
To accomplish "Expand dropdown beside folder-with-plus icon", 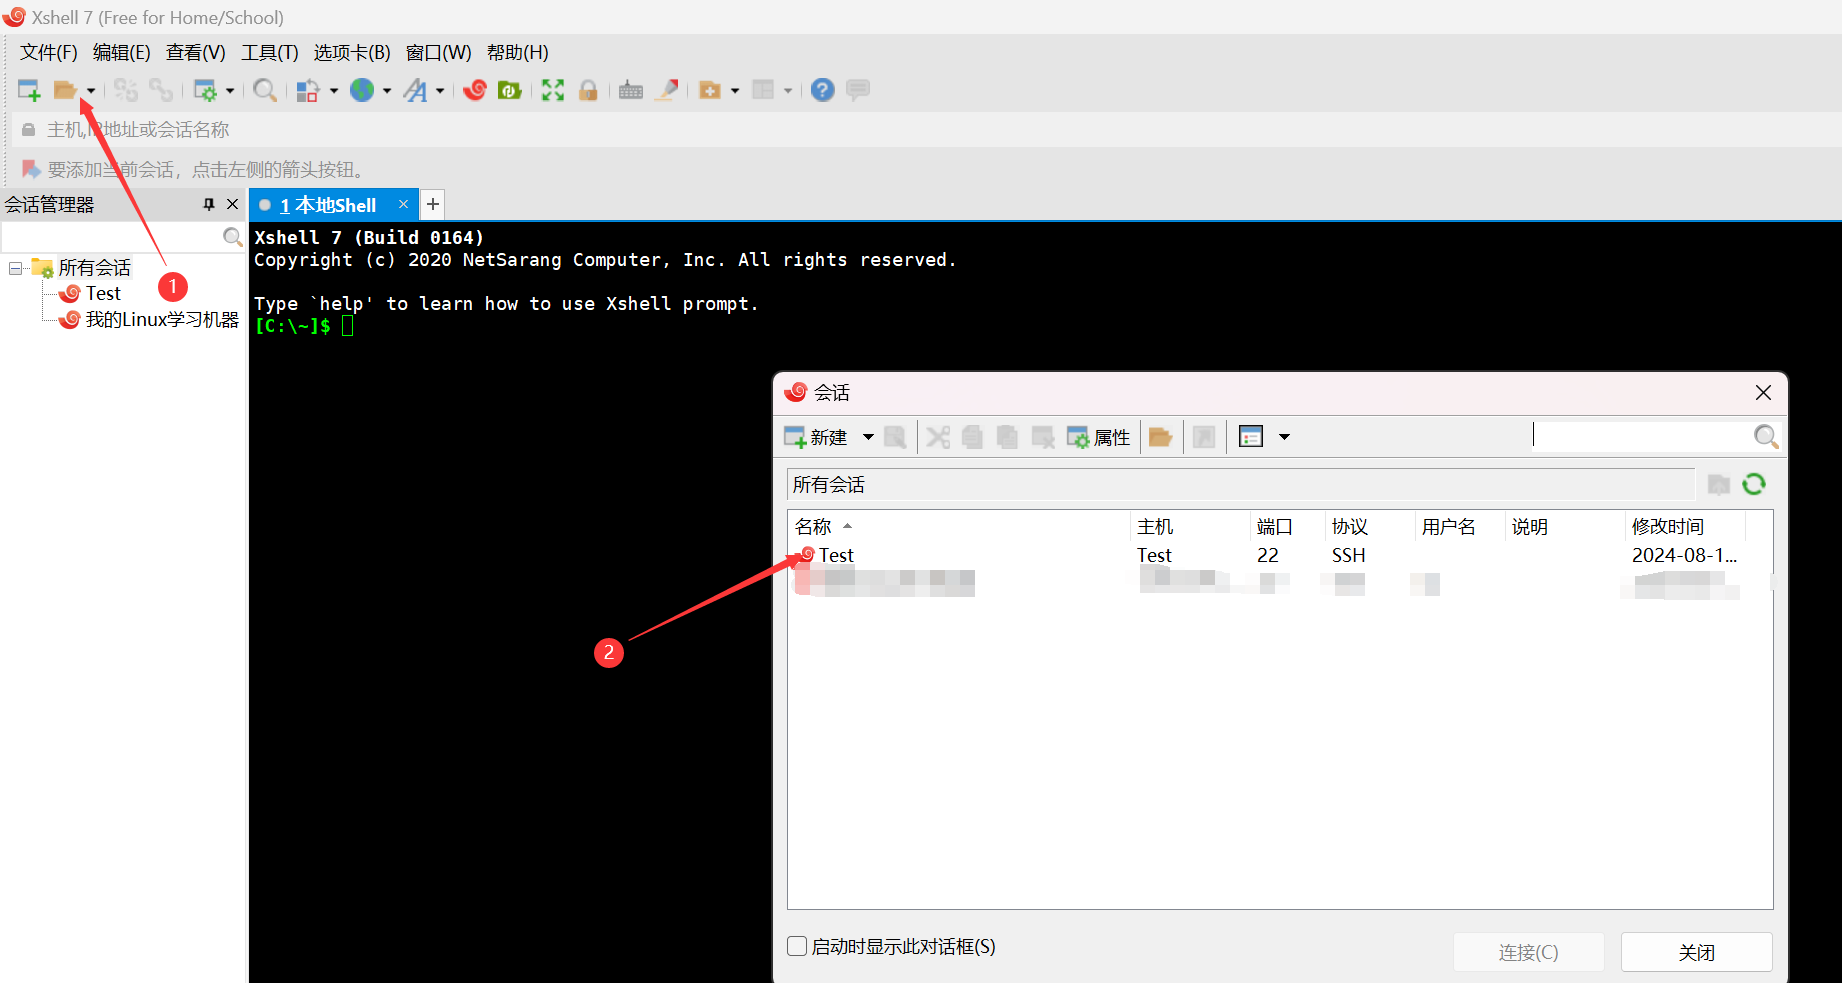I will click(735, 91).
